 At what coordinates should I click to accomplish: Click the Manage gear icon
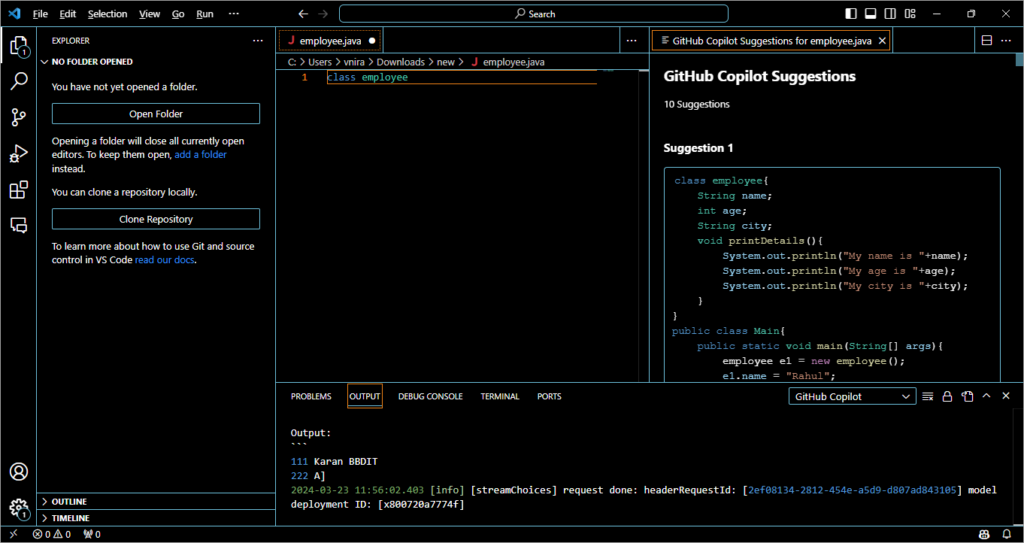tap(18, 507)
